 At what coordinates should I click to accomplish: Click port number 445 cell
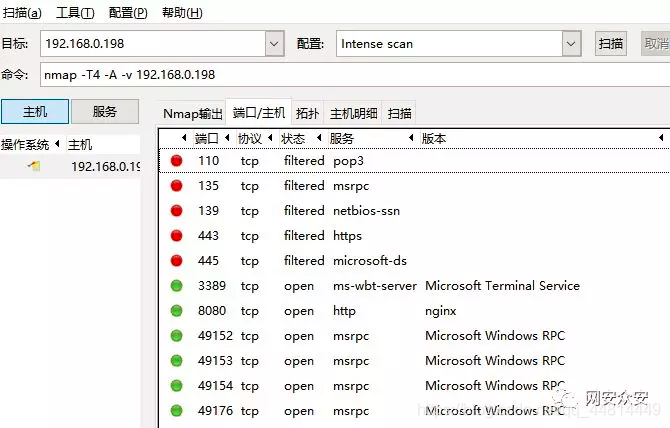point(209,261)
